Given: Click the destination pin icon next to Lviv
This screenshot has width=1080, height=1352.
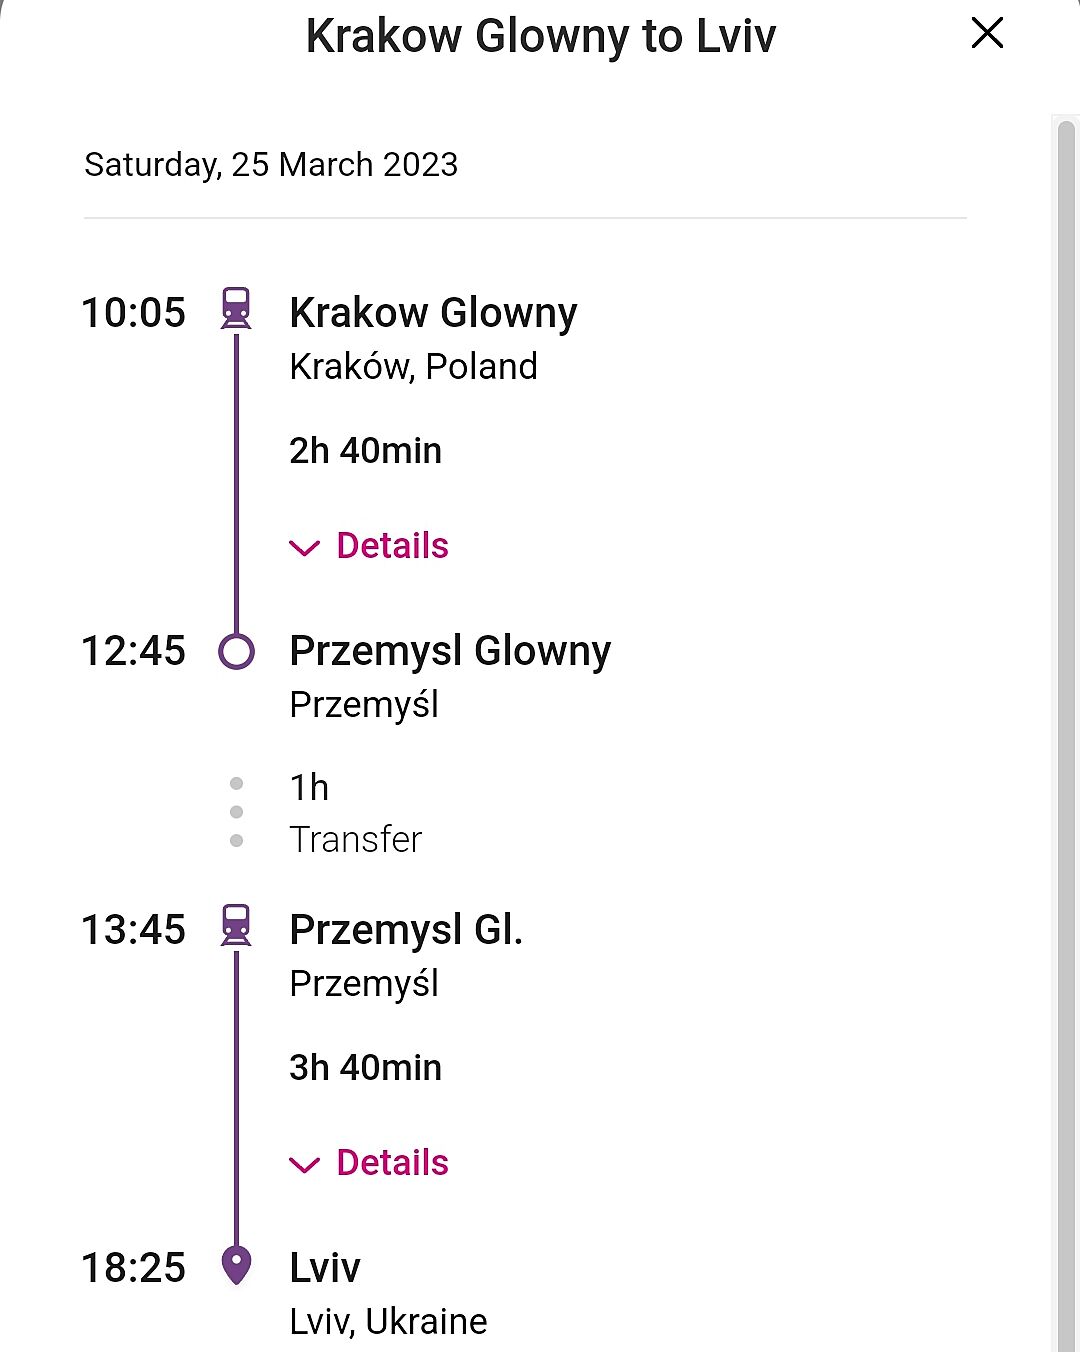Looking at the screenshot, I should coord(236,1265).
